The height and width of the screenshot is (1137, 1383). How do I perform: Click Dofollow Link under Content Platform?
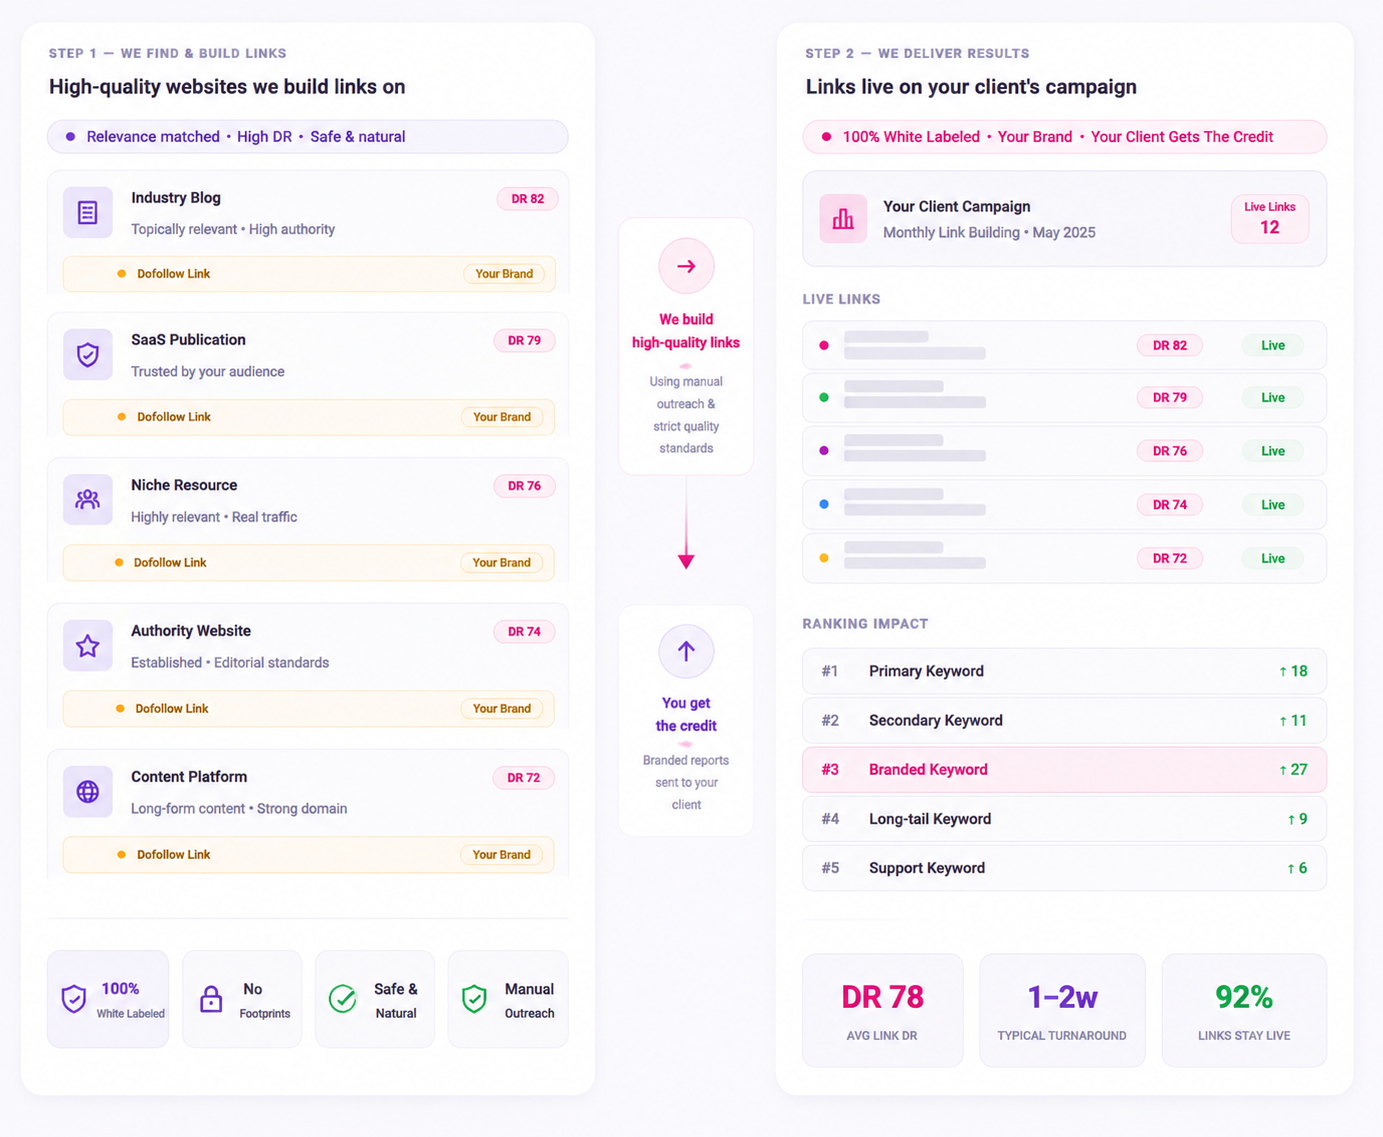click(174, 855)
